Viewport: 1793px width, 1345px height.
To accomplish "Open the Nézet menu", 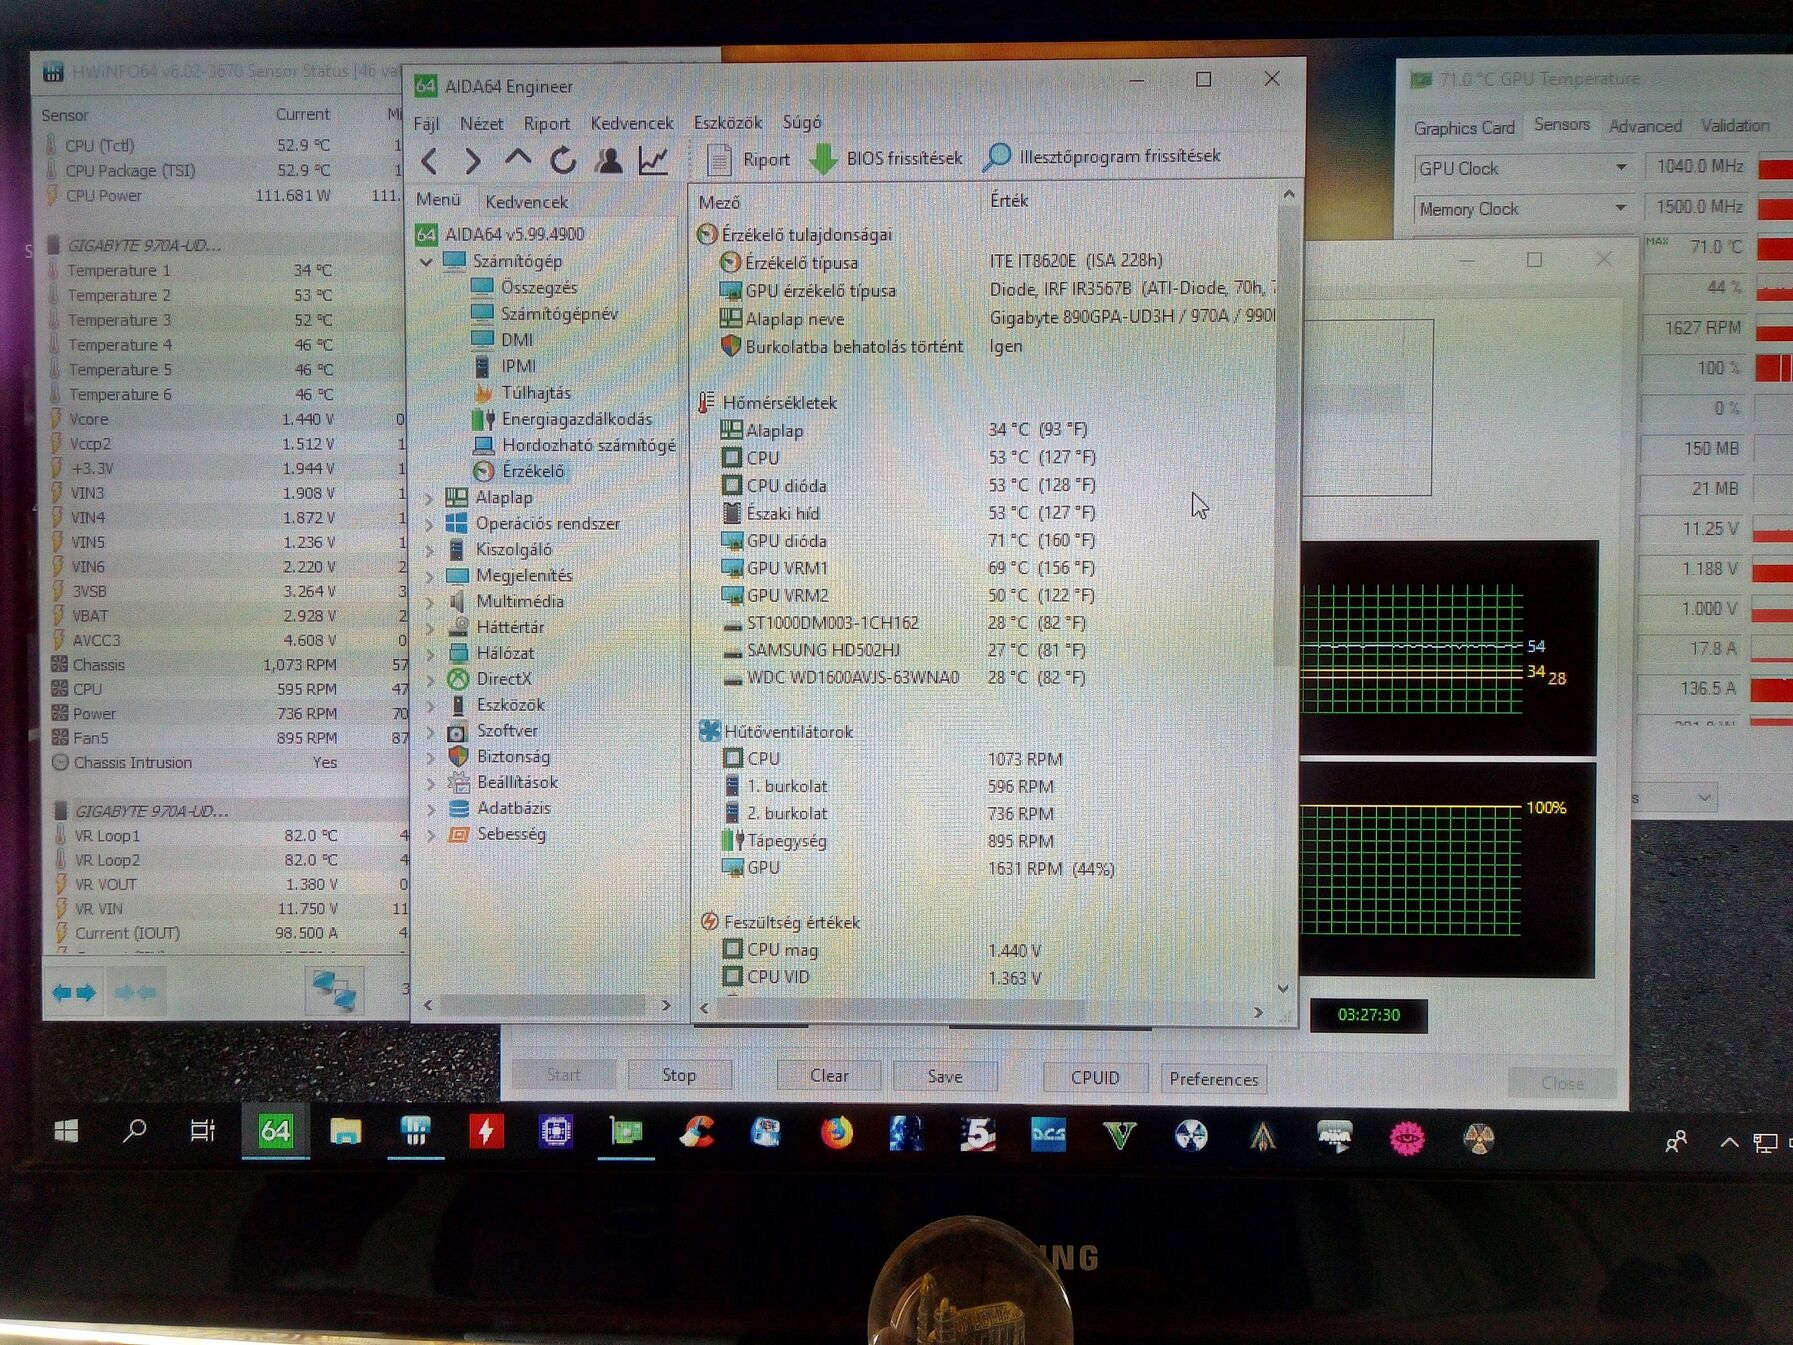I will [481, 123].
